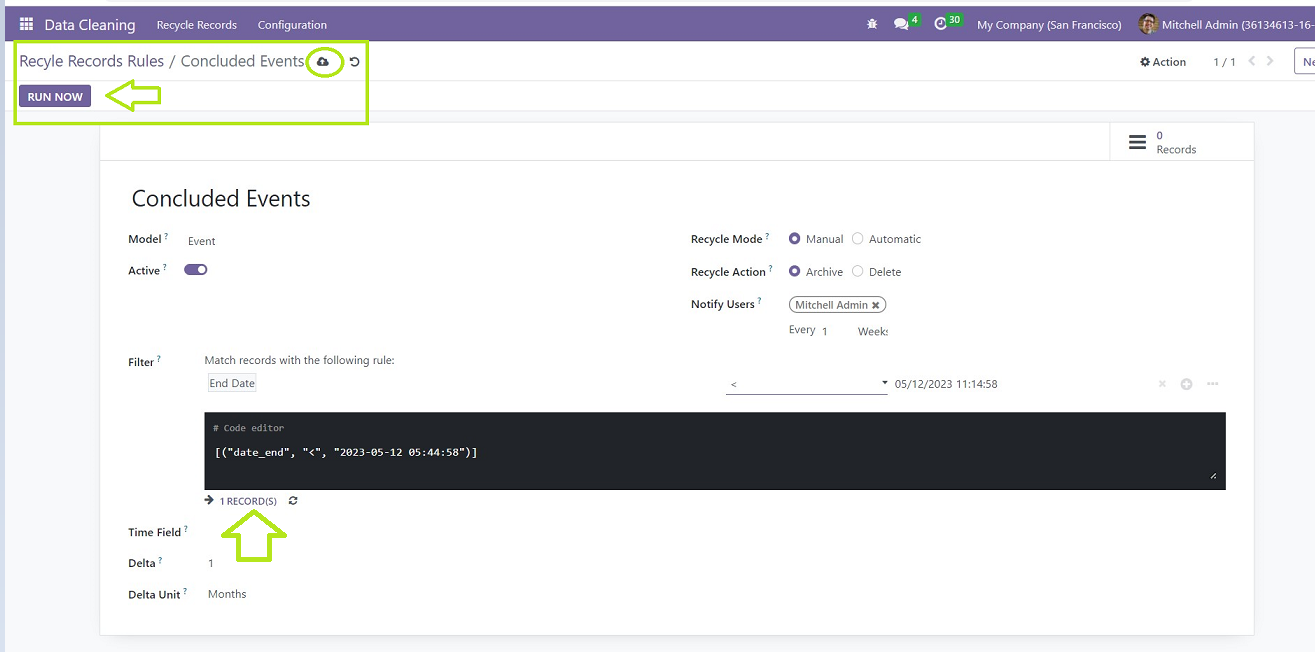The width and height of the screenshot is (1315, 652).
Task: Refresh the matching record count
Action: (x=293, y=501)
